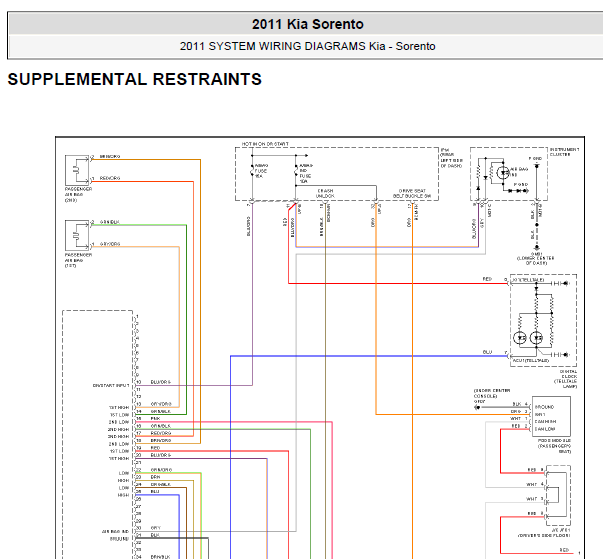Screen dimensions: 603x559
Task: Click the 'SUPPLEMENTAL RESTRAINTS' heading
Action: tap(135, 80)
